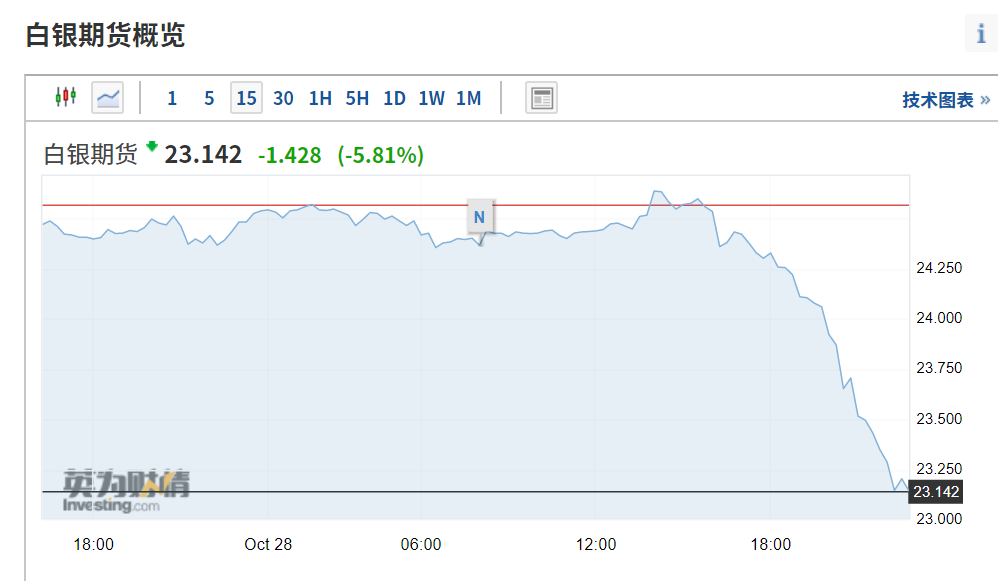Switch to candlestick chart view
998x581 pixels.
pyautogui.click(x=66, y=97)
